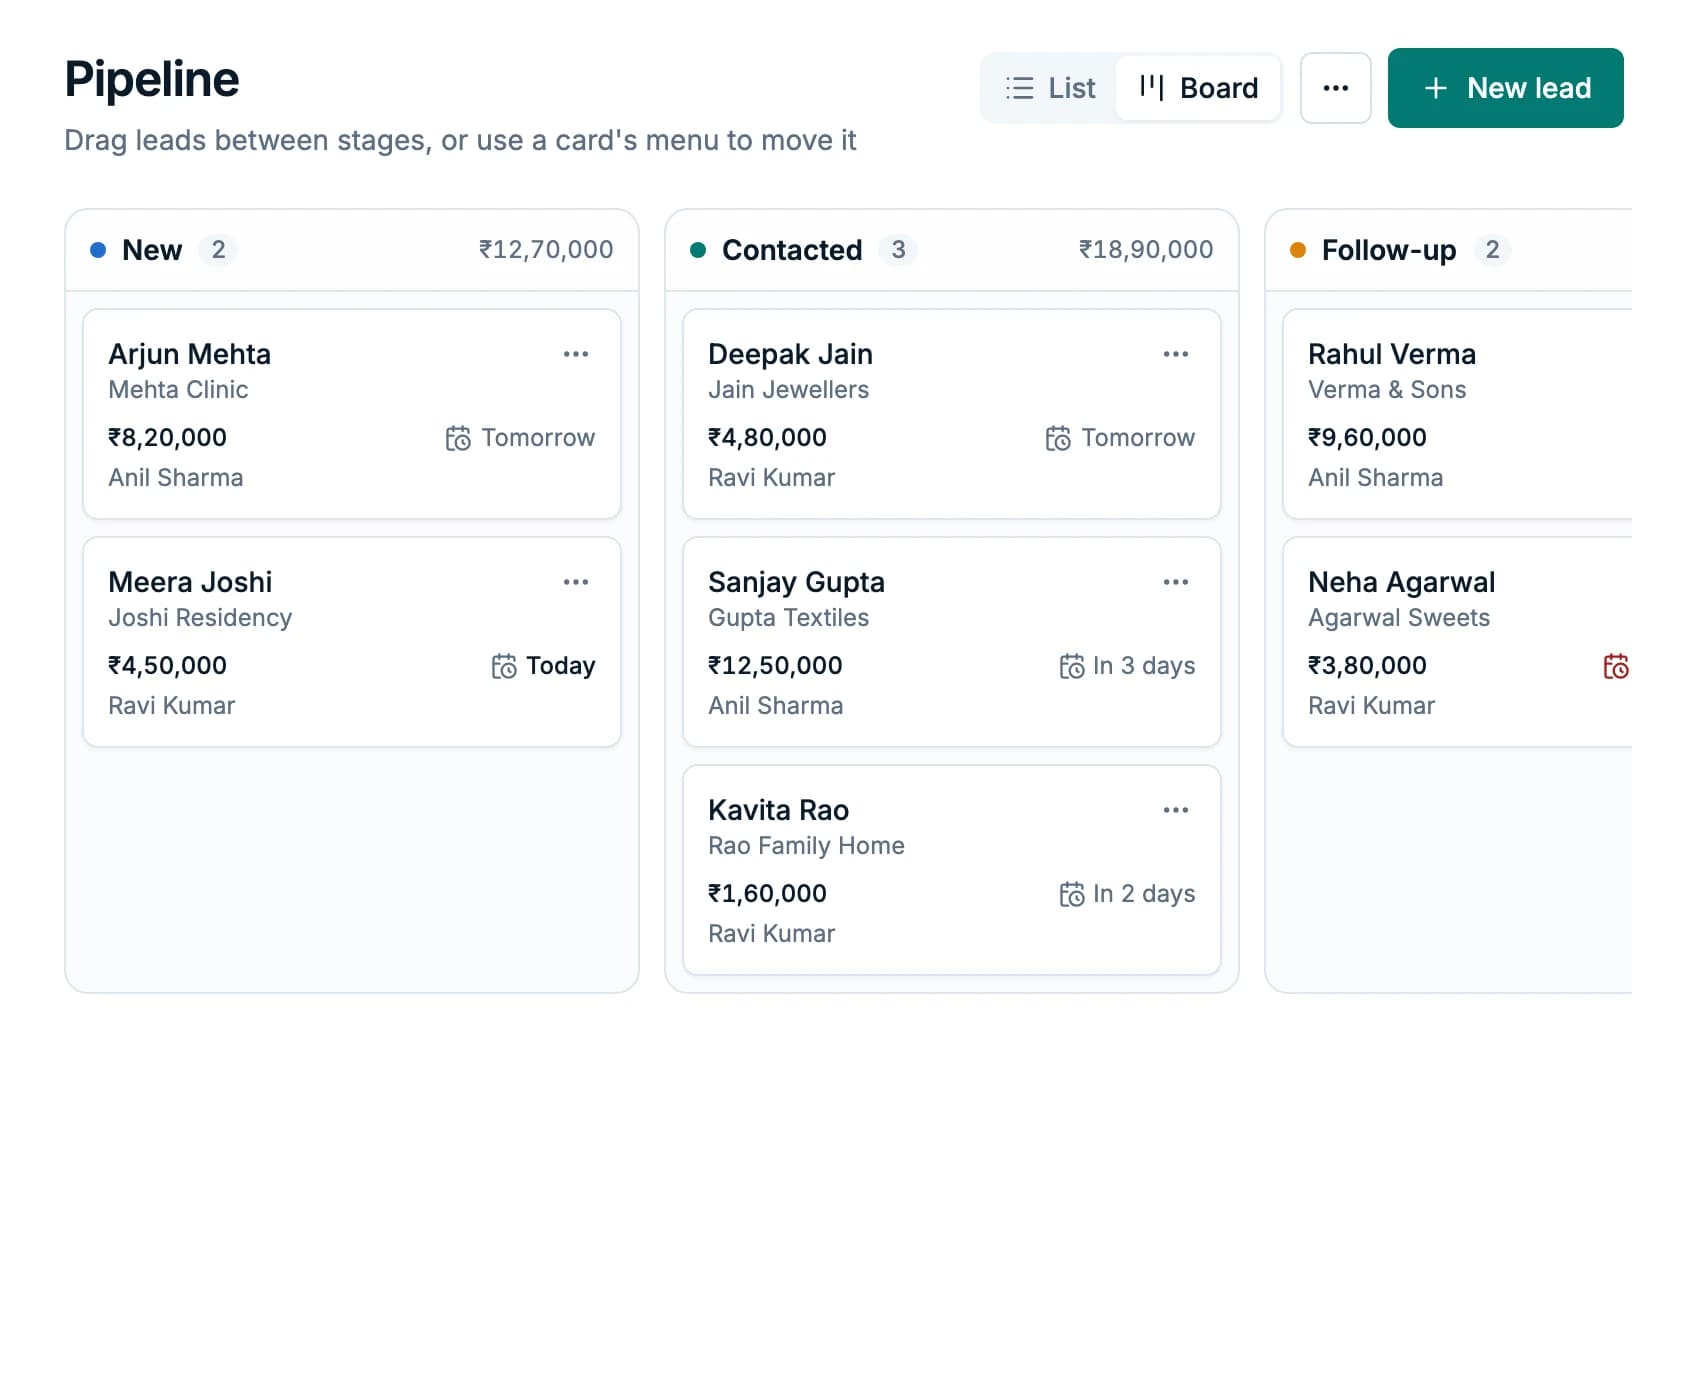Click the Follow-up stage column header

coord(1449,250)
